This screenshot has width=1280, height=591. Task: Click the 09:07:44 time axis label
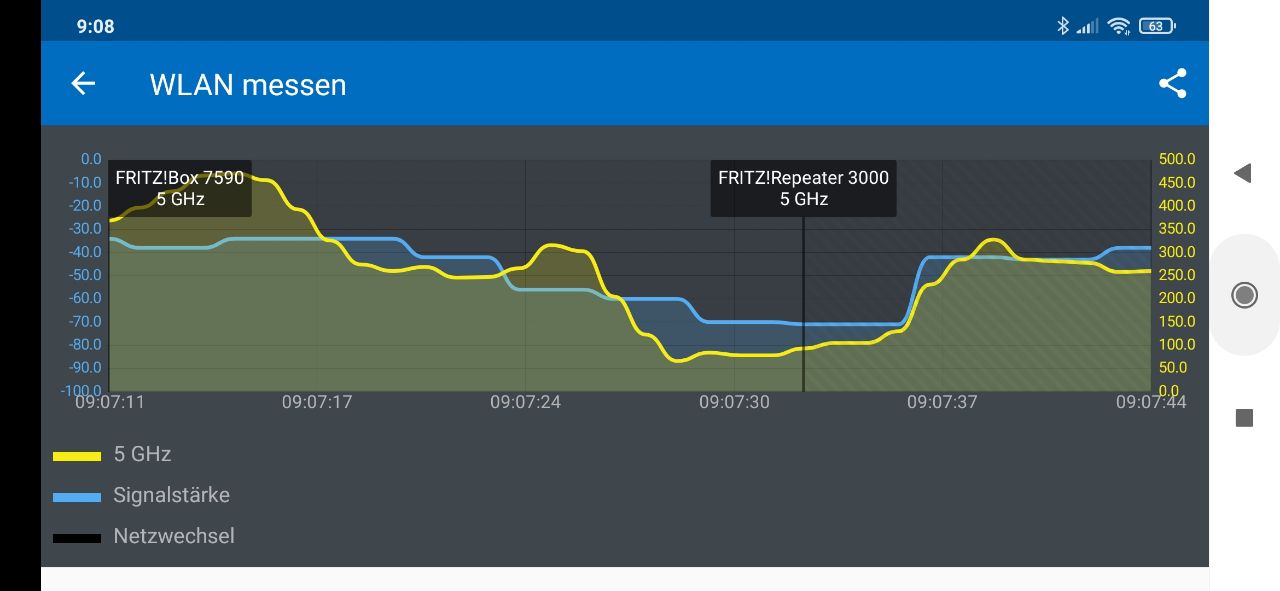click(1151, 402)
